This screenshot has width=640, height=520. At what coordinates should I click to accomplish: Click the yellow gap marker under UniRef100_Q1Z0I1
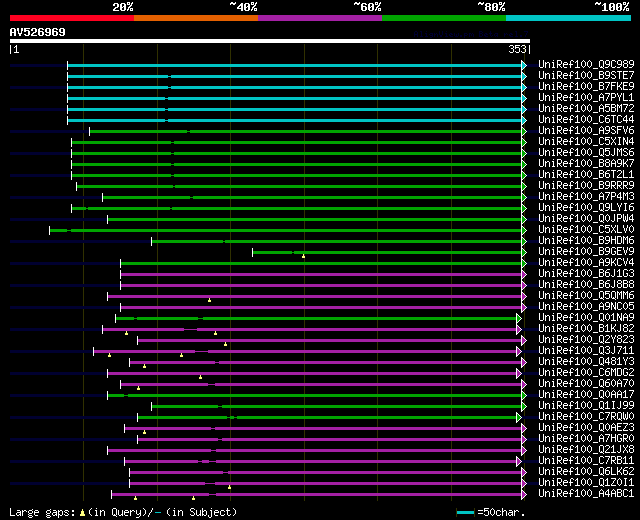229,487
